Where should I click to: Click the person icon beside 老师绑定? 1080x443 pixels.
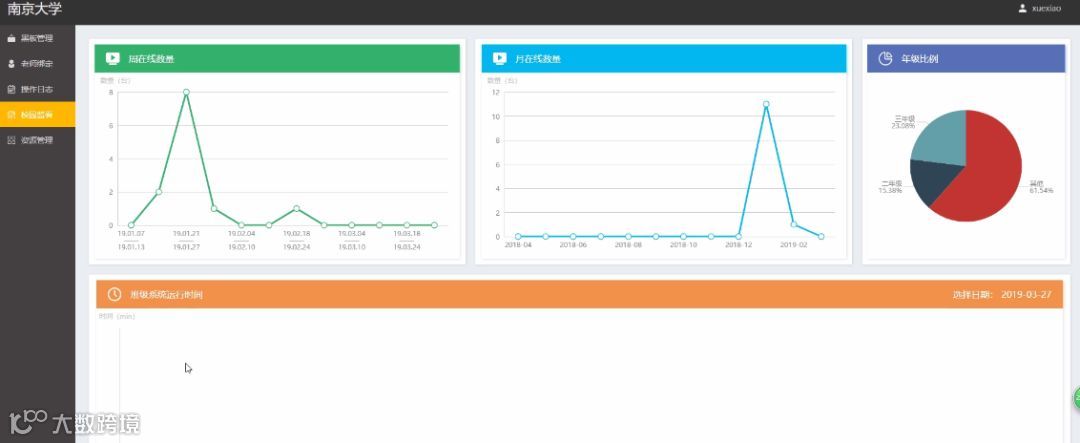pyautogui.click(x=11, y=64)
